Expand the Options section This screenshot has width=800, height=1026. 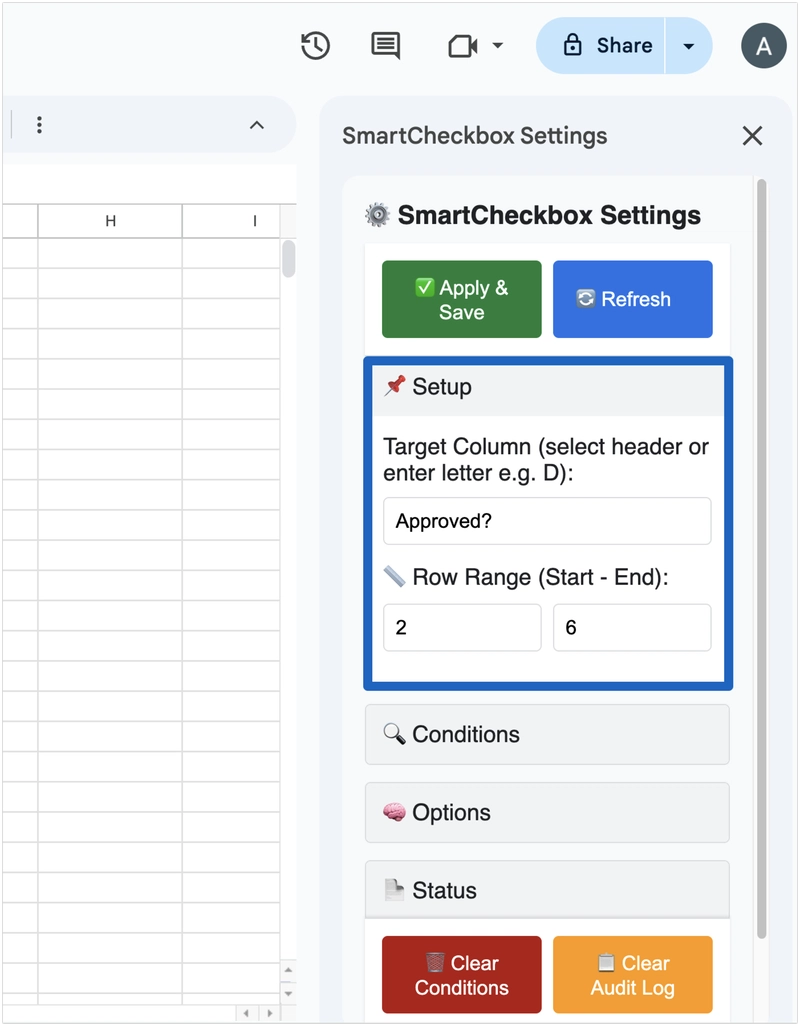[547, 812]
